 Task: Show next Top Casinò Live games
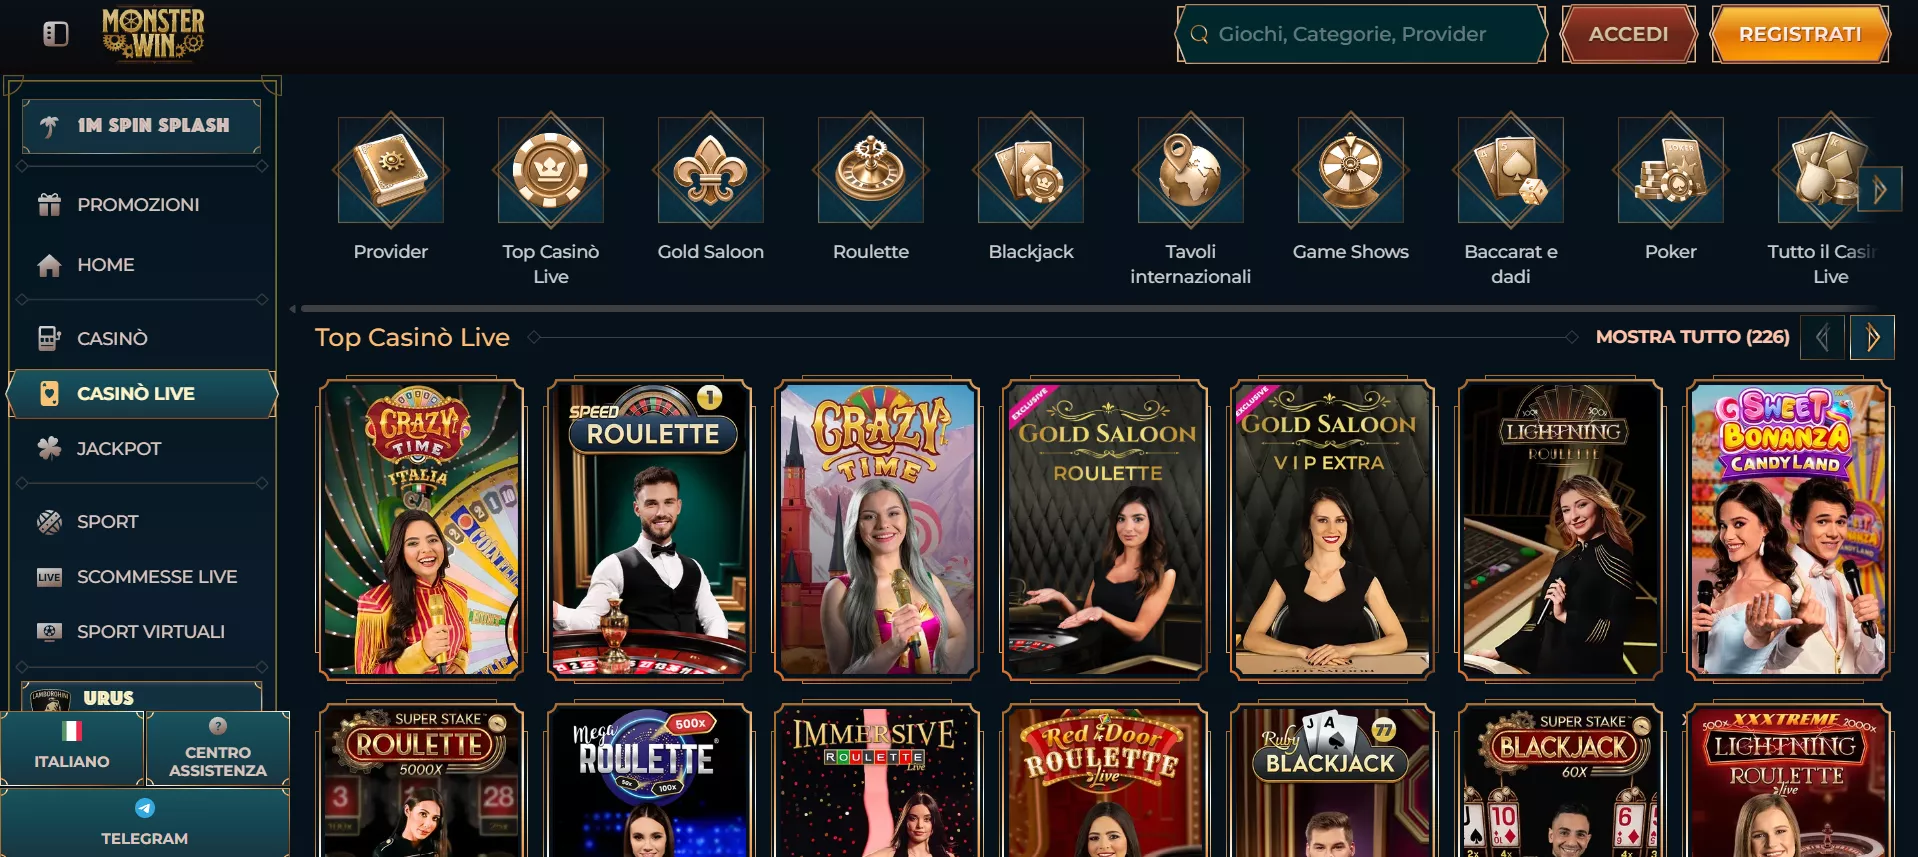(1872, 338)
